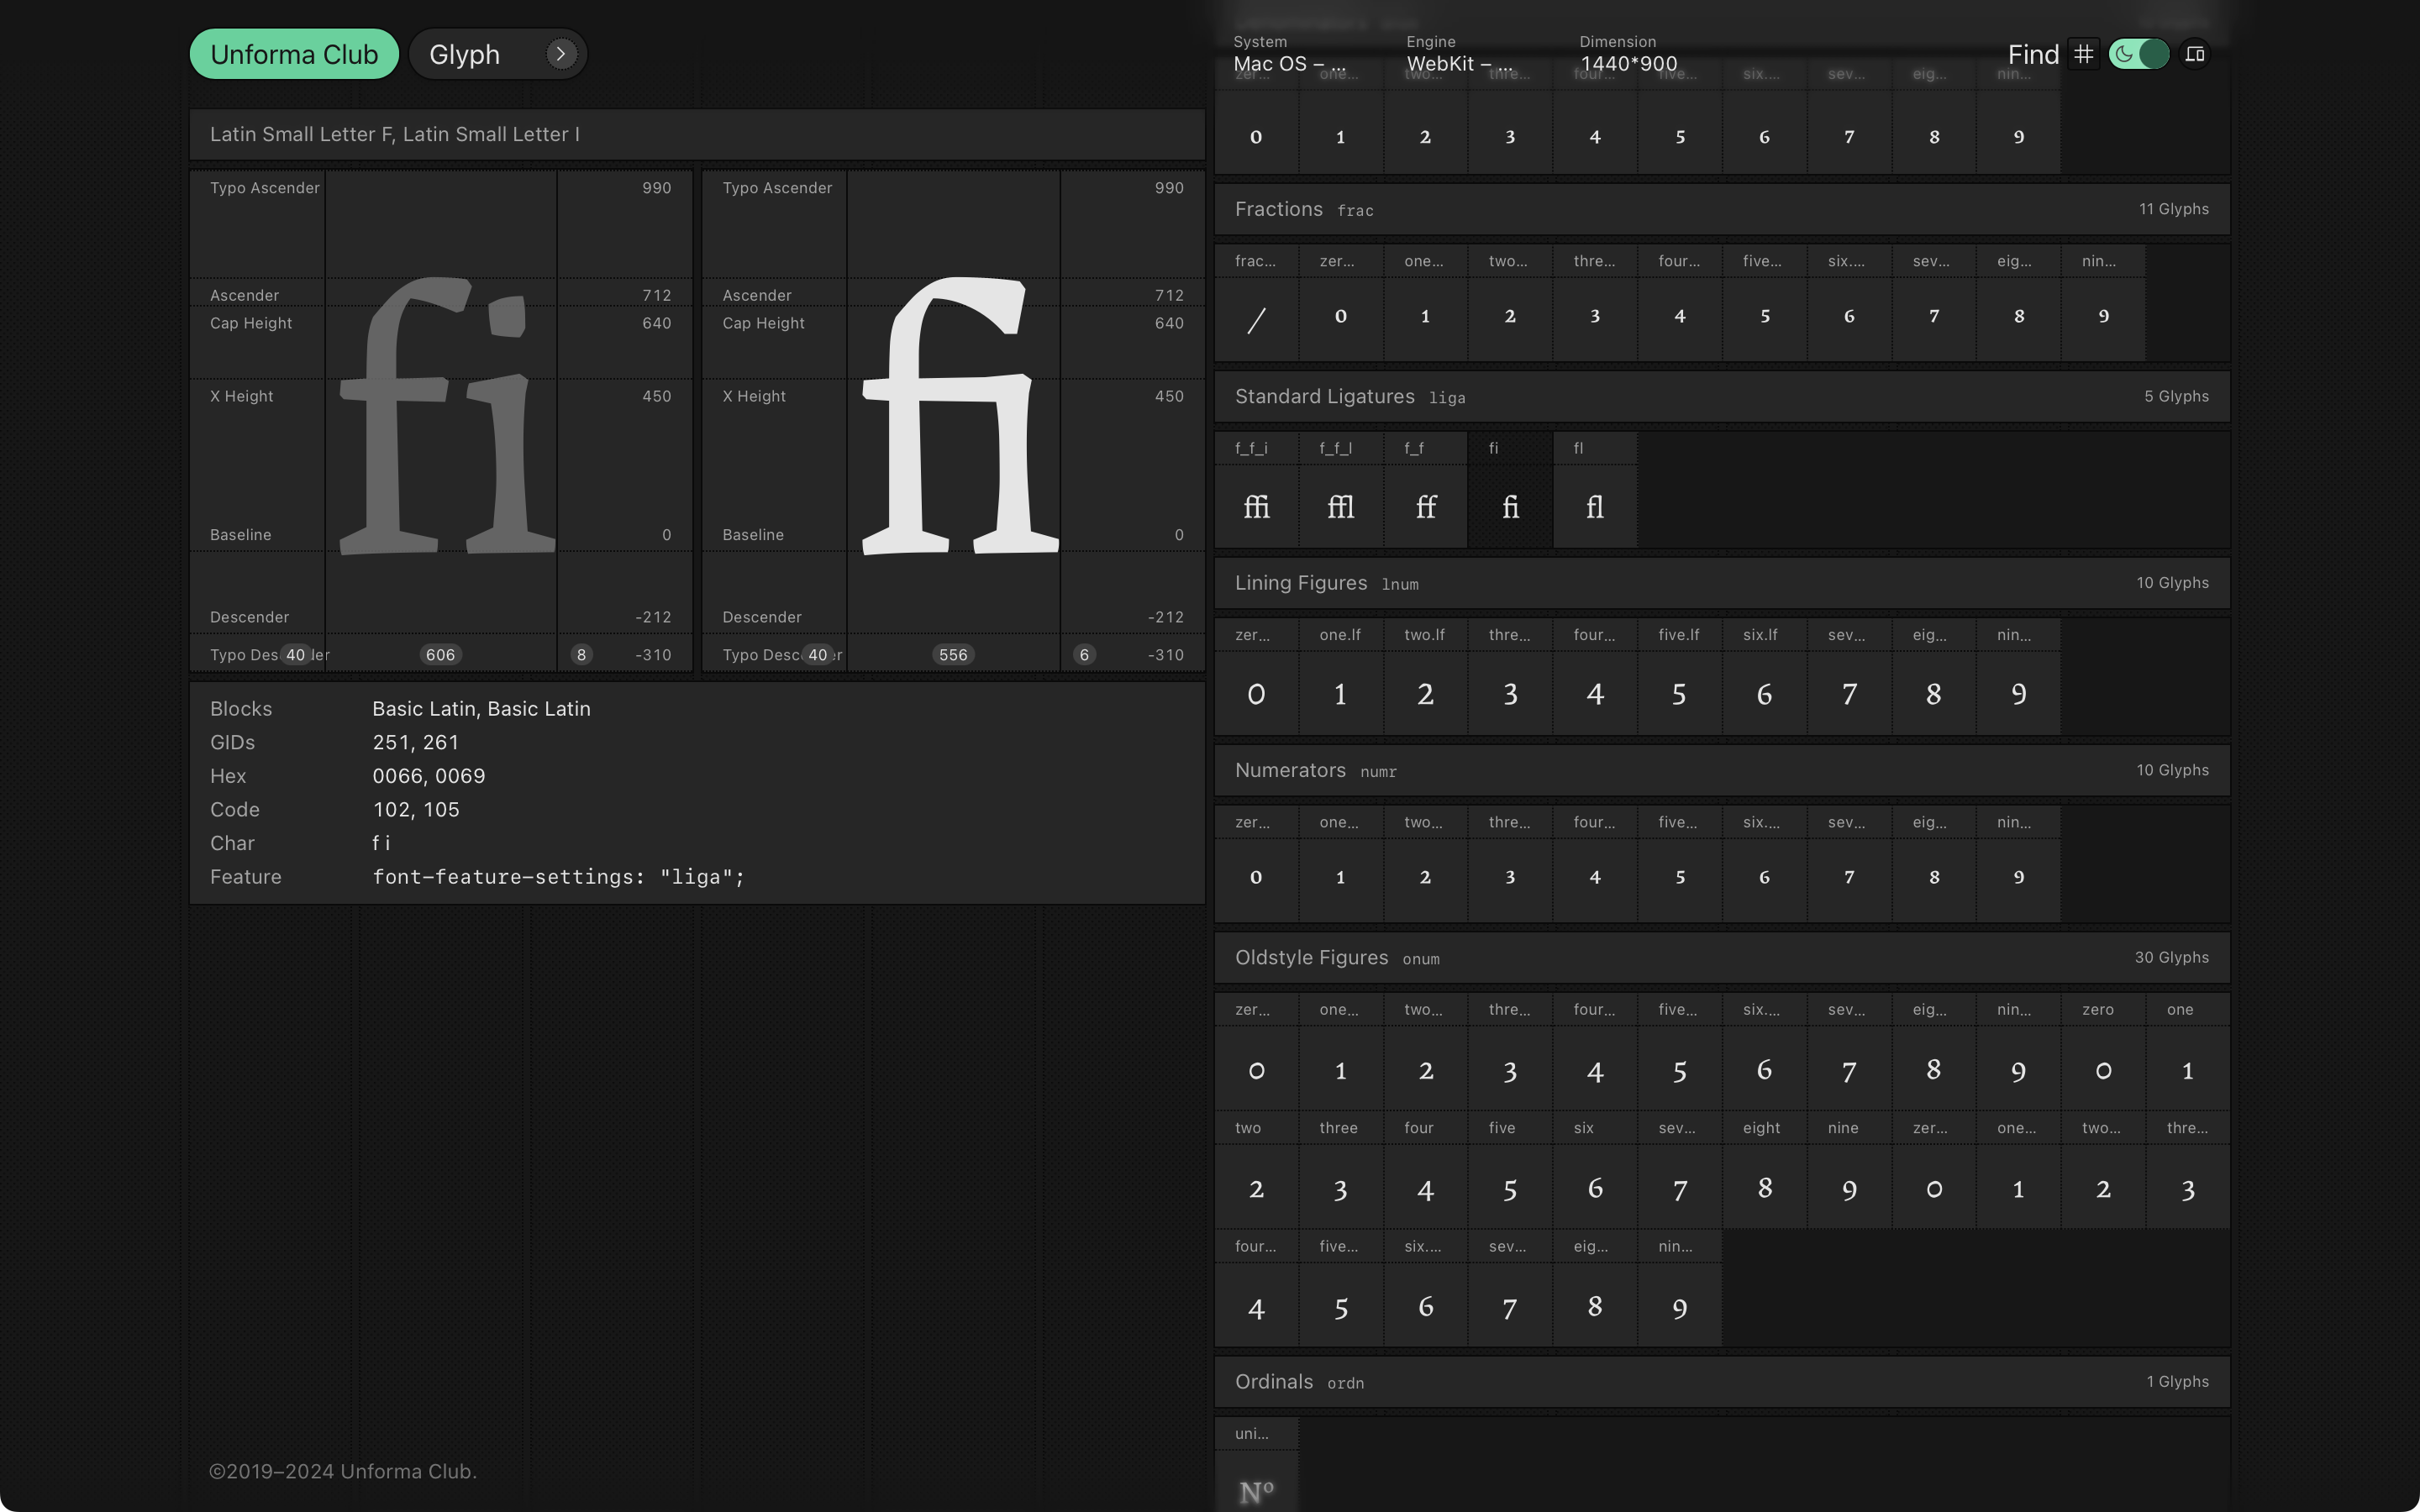Click the device preview icon

(2196, 54)
